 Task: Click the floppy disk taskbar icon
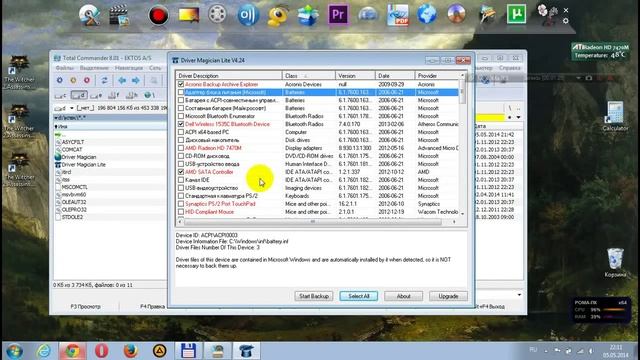coord(188,351)
